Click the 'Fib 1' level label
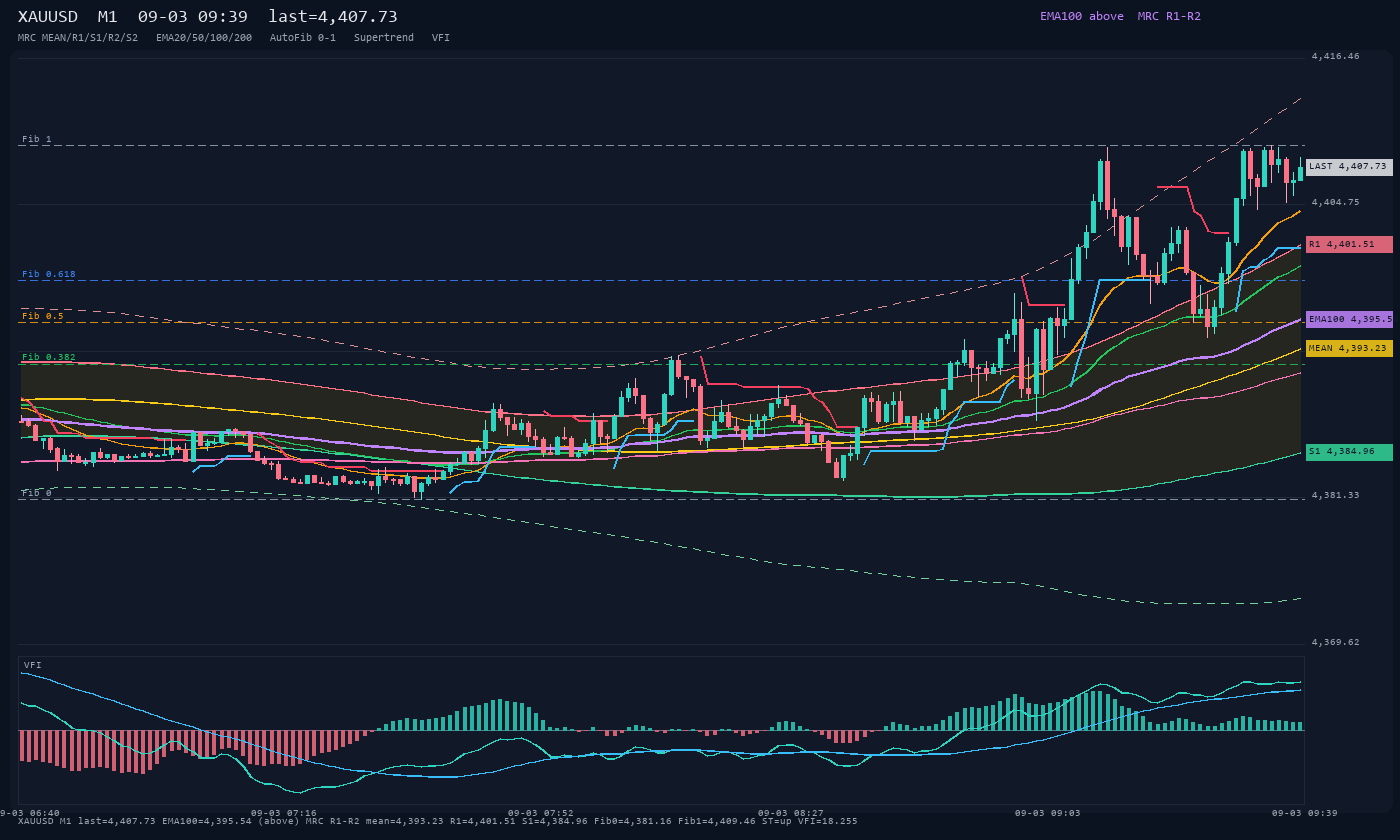The image size is (1400, 840). [x=37, y=139]
